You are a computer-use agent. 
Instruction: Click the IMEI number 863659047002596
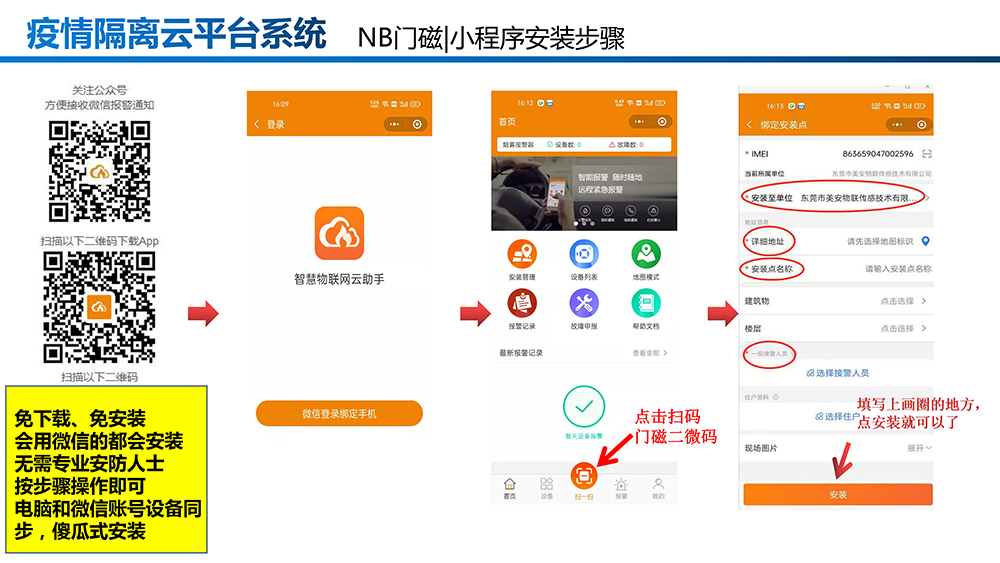pyautogui.click(x=878, y=154)
